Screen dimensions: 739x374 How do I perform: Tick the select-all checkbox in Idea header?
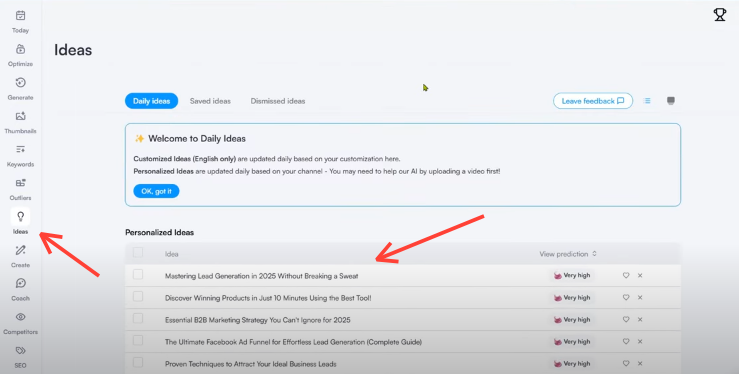[138, 252]
